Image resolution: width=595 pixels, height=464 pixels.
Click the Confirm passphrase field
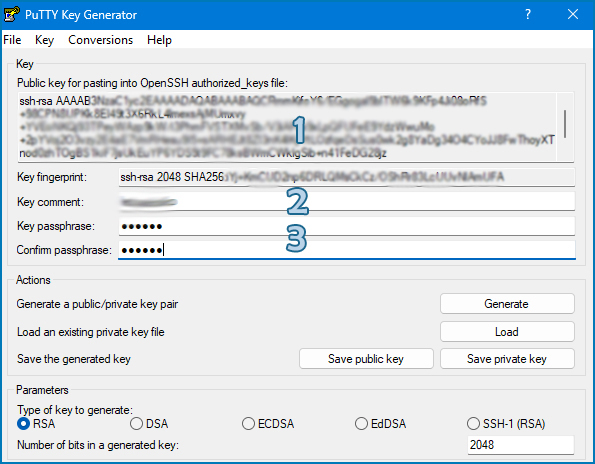(x=347, y=250)
